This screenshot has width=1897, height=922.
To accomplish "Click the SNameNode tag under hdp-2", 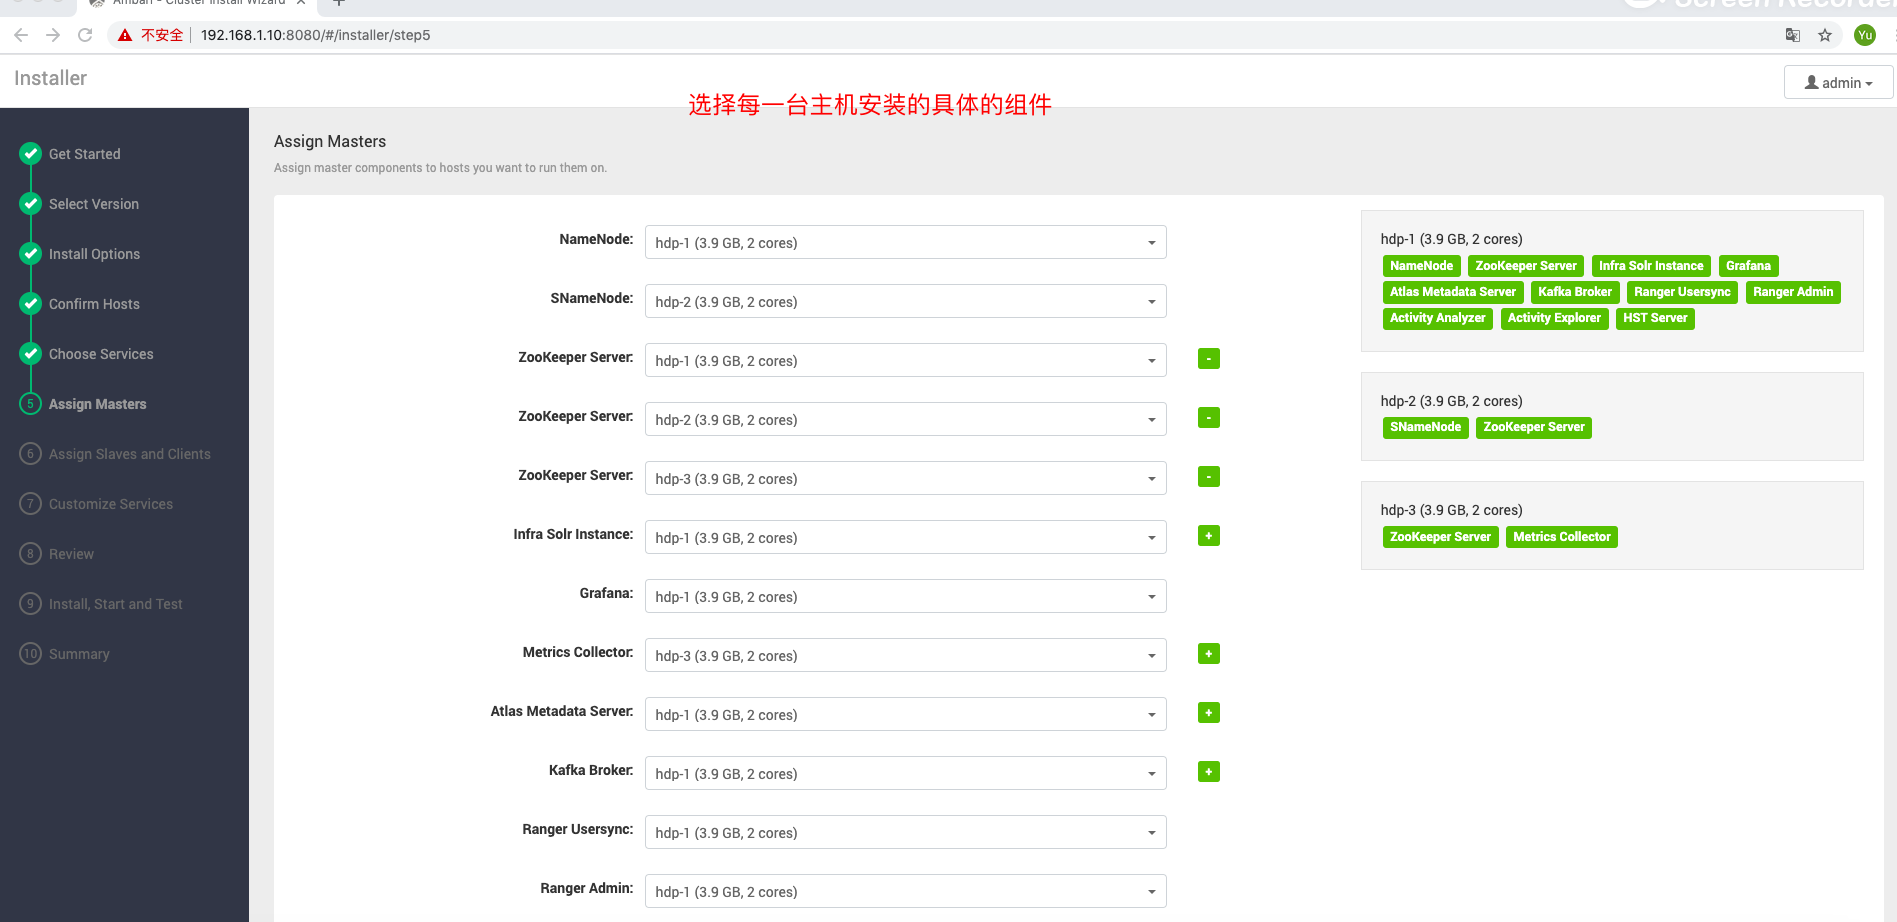I will click(x=1425, y=427).
